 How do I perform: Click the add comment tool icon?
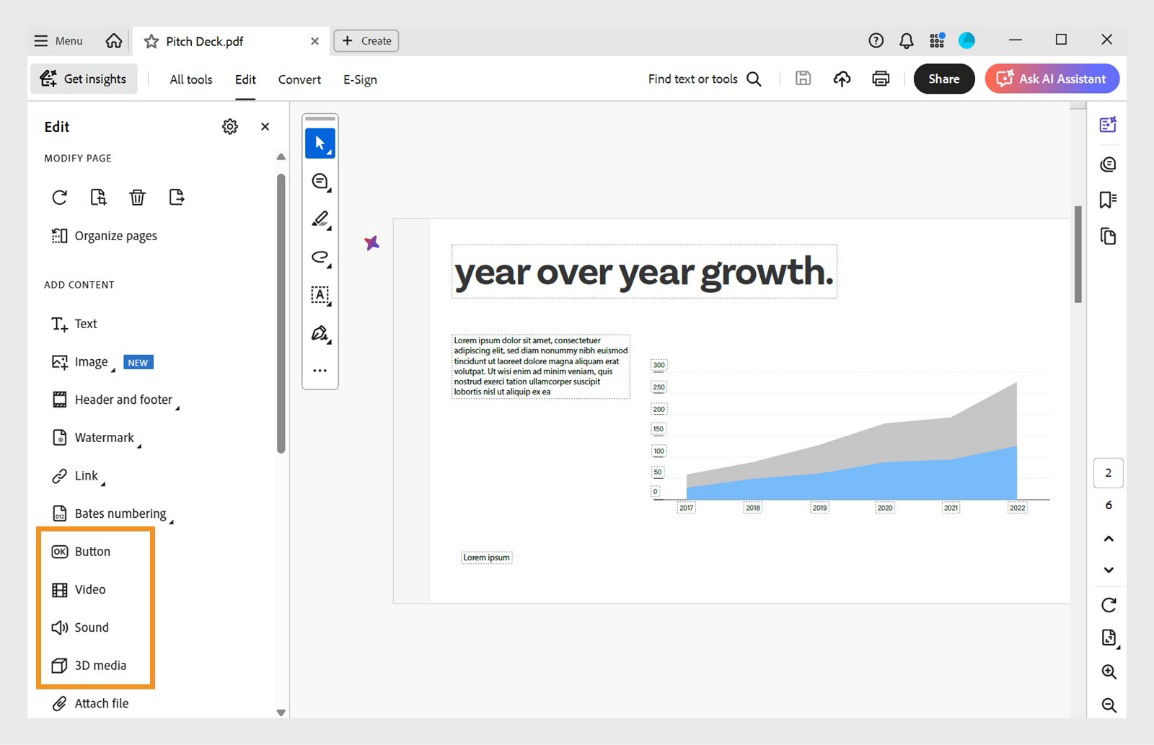[x=320, y=181]
